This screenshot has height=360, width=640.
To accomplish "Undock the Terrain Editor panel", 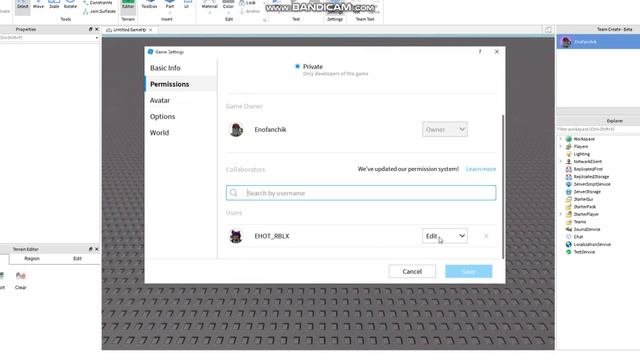I will click(91, 249).
